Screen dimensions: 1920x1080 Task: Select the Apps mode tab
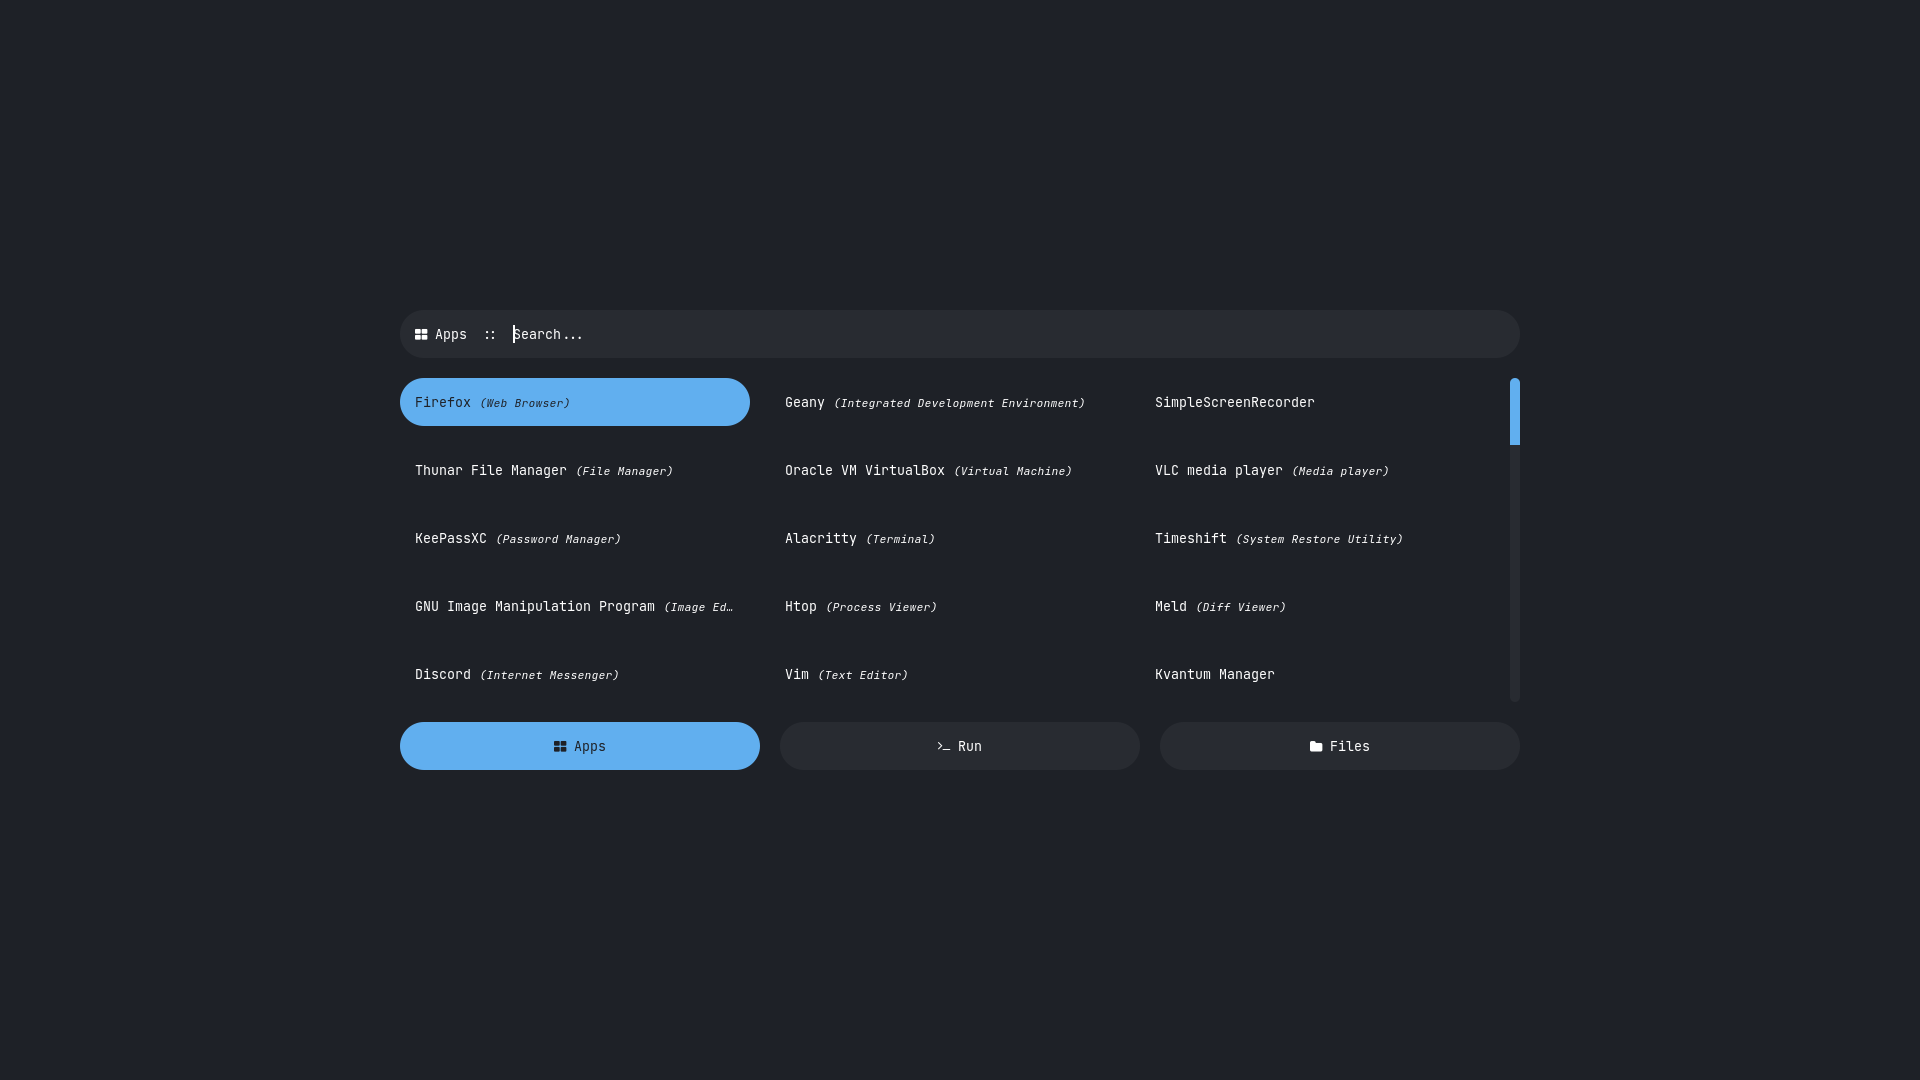coord(579,746)
